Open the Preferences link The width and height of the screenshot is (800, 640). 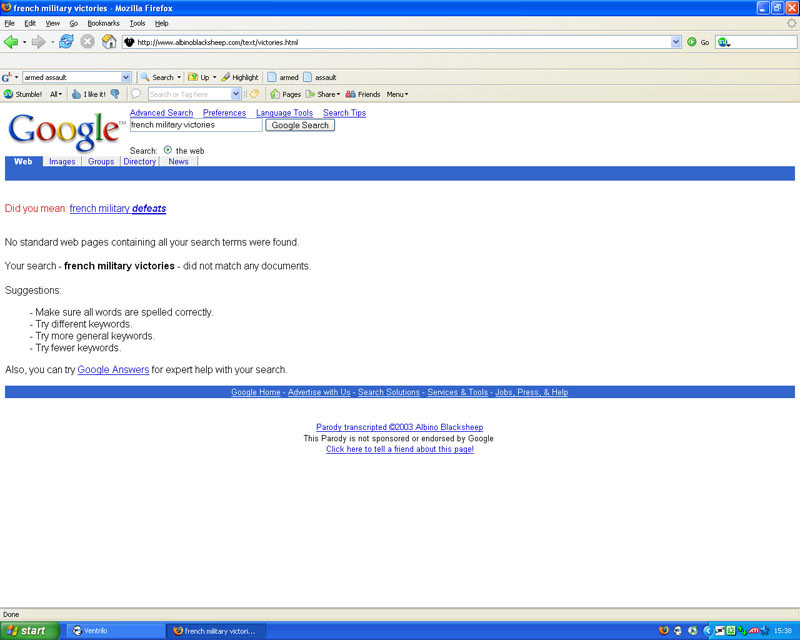tap(224, 113)
